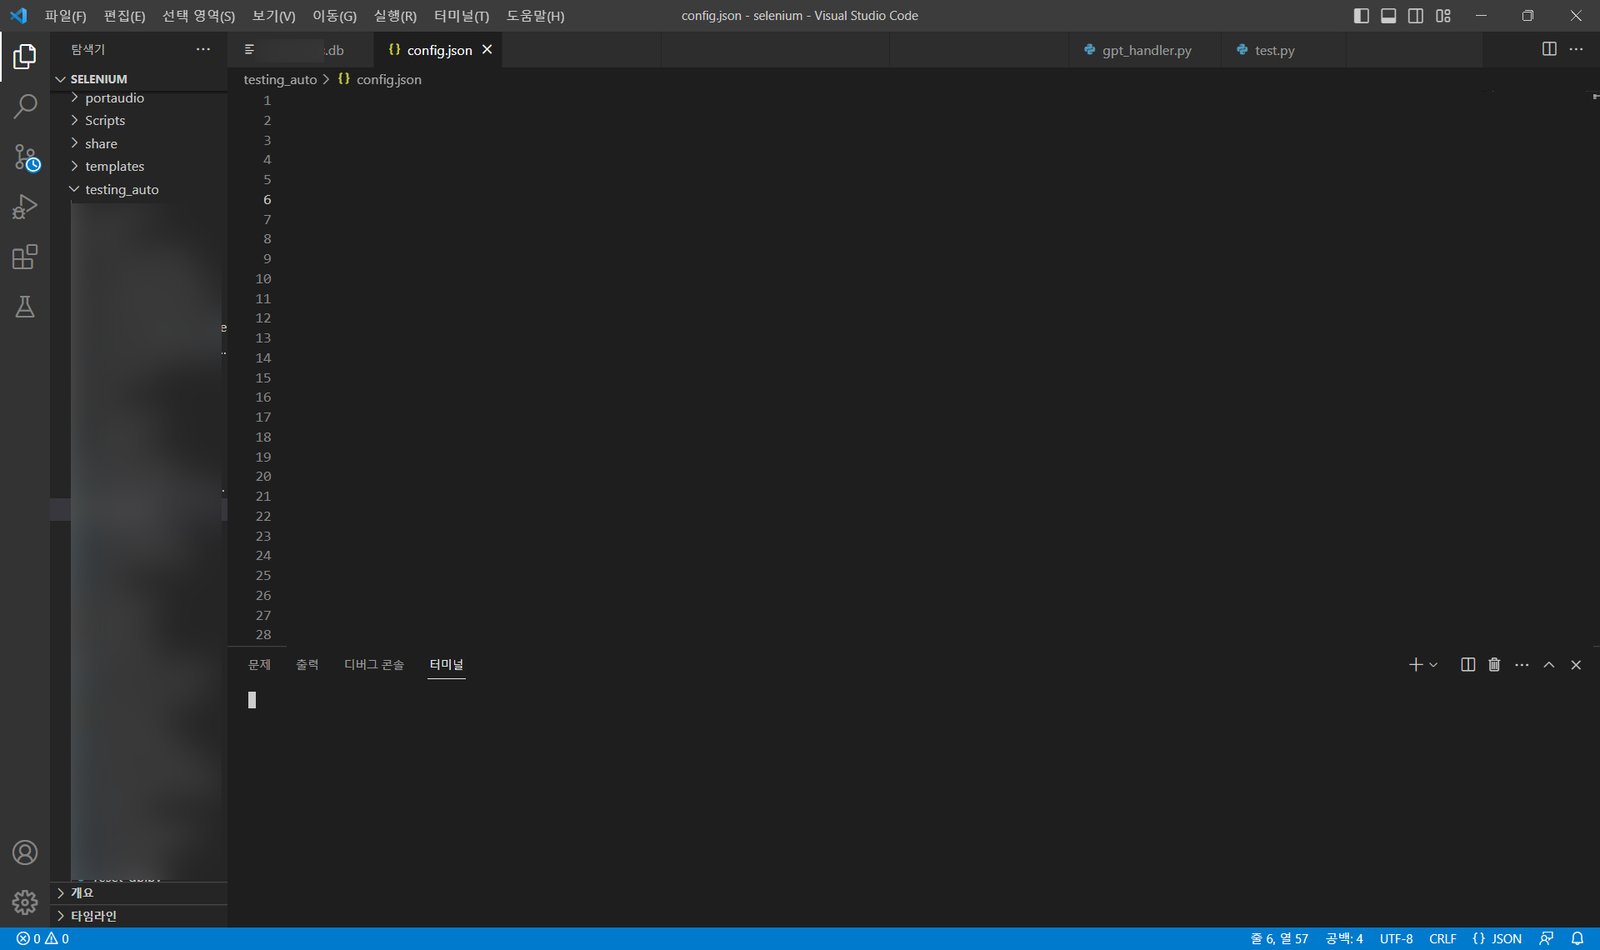This screenshot has width=1600, height=950.
Task: Open editor More Actions ellipsis
Action: [x=1576, y=49]
